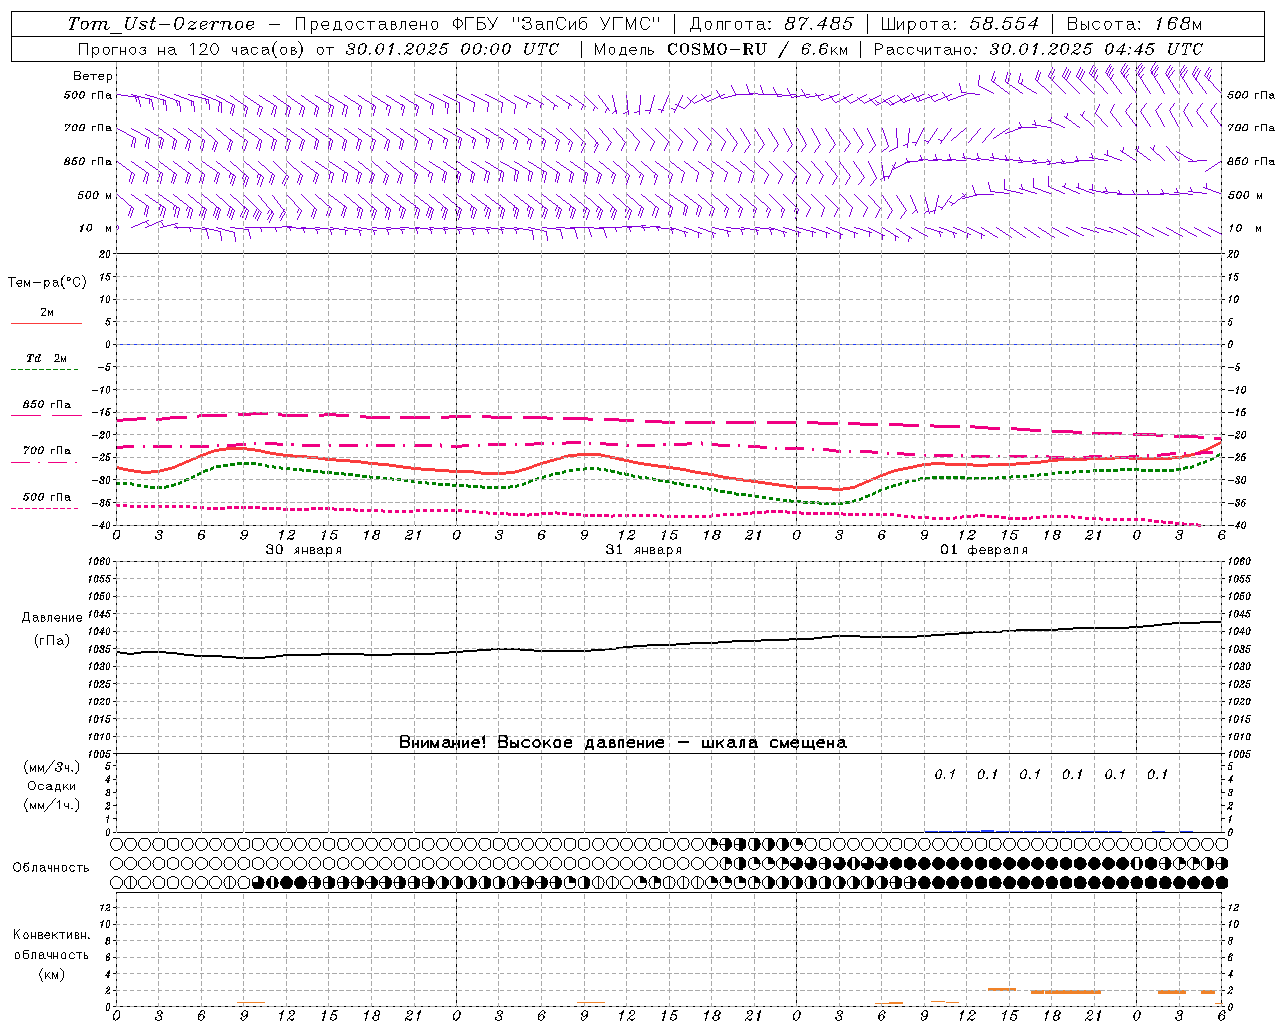
Task: Click the Долгота: 87.485 value
Action: [x=771, y=24]
